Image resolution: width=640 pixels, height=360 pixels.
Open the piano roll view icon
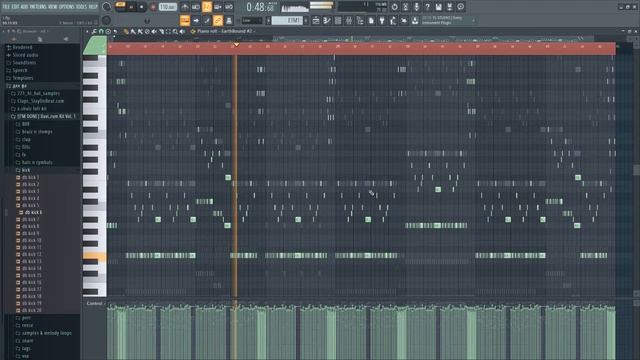(x=327, y=20)
